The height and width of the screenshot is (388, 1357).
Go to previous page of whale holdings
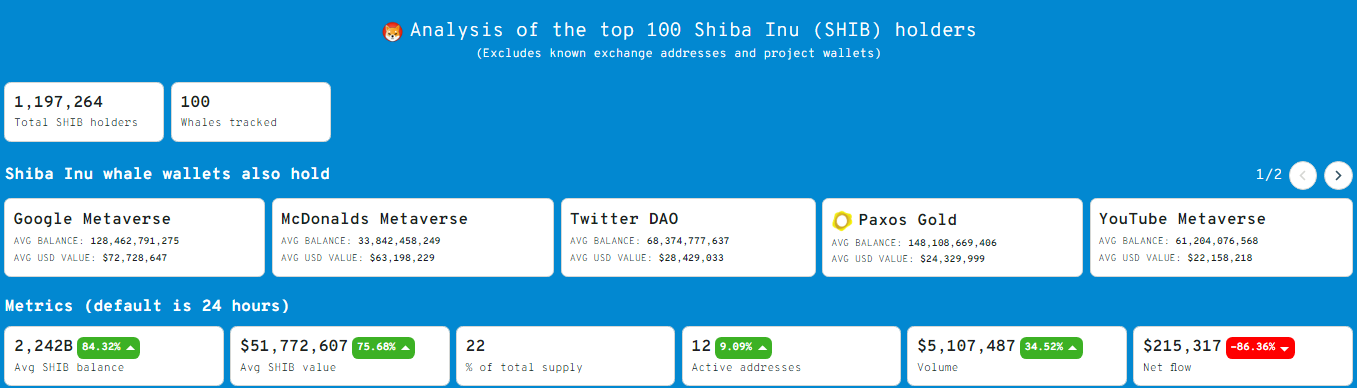pyautogui.click(x=1303, y=175)
